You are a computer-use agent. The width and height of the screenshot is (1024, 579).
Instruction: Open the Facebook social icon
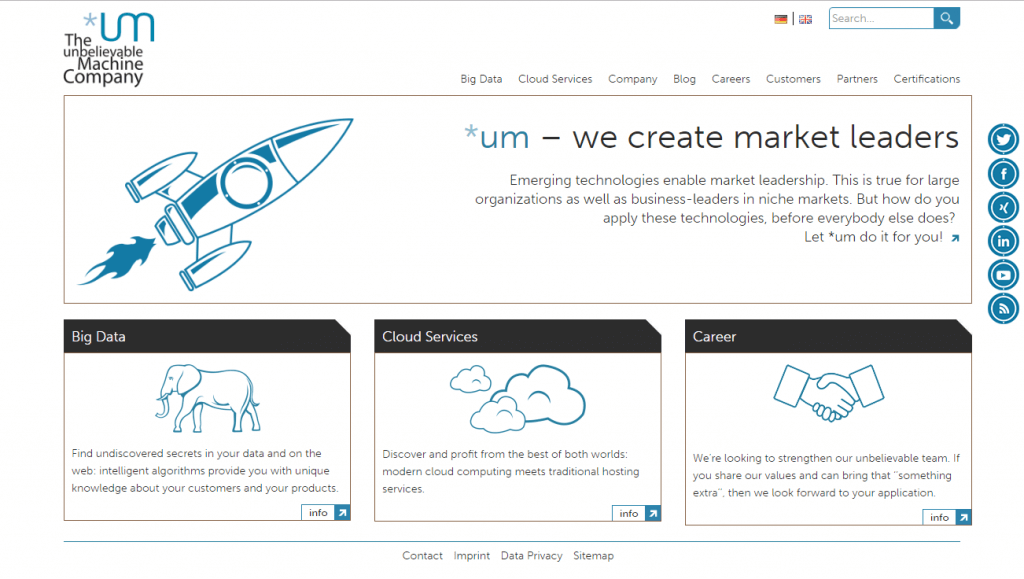click(1003, 174)
